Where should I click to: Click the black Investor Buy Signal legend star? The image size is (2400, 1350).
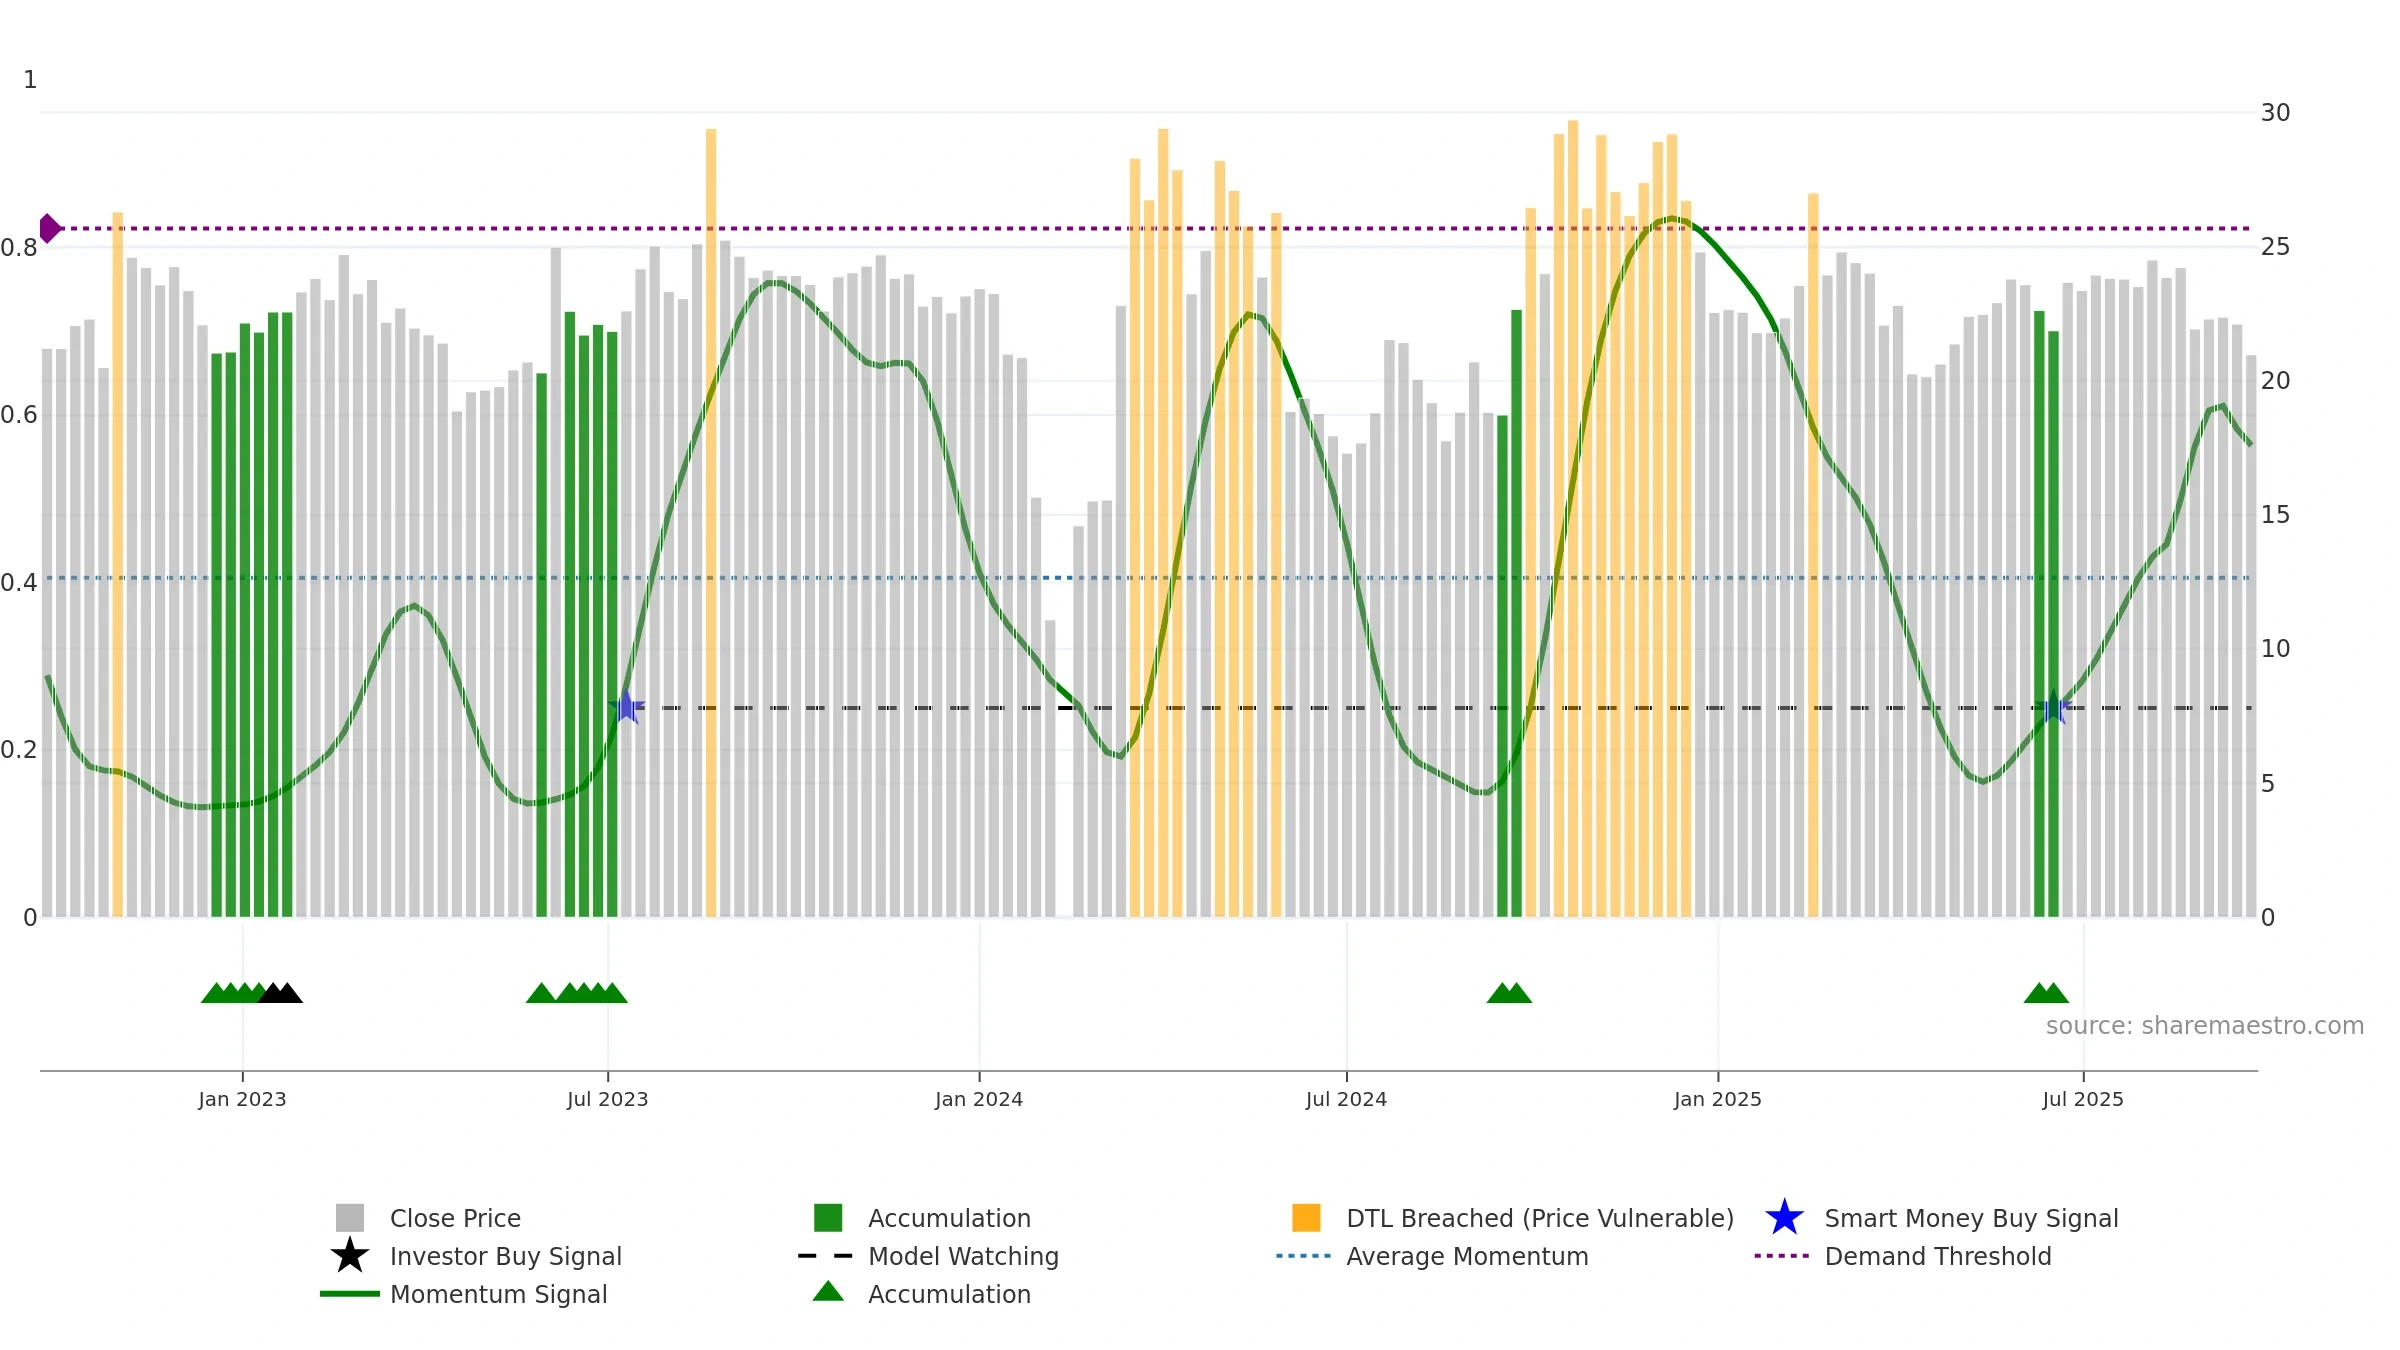pyautogui.click(x=350, y=1256)
